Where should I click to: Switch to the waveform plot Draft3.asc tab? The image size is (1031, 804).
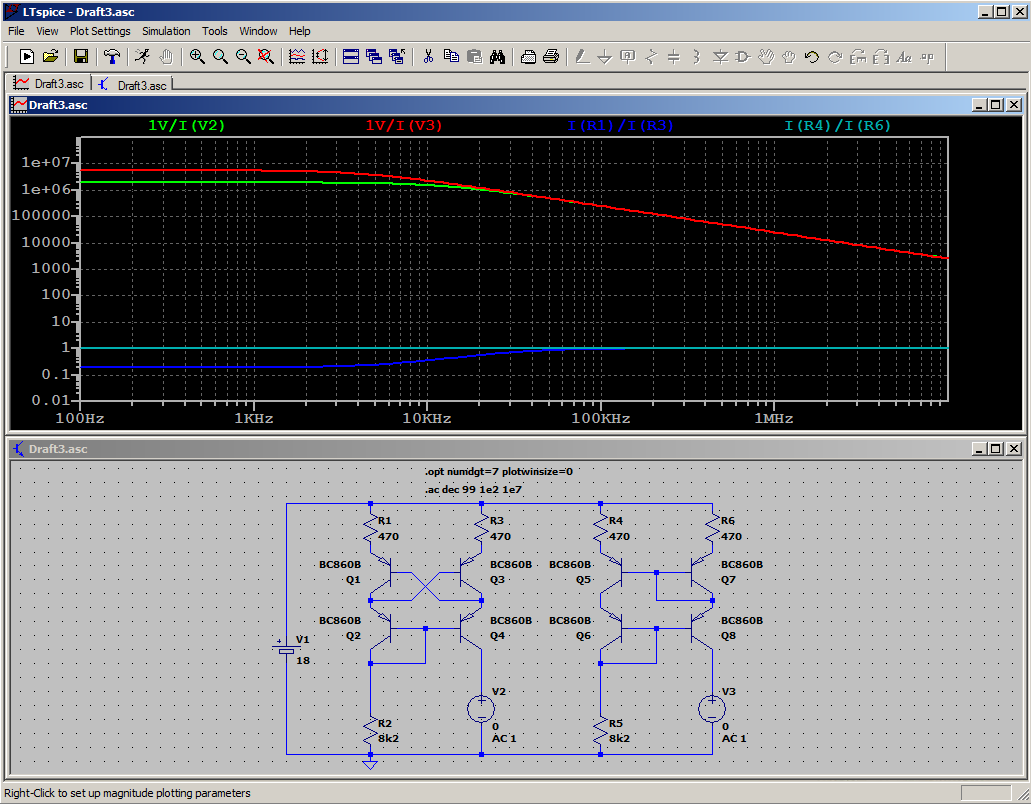coord(50,84)
